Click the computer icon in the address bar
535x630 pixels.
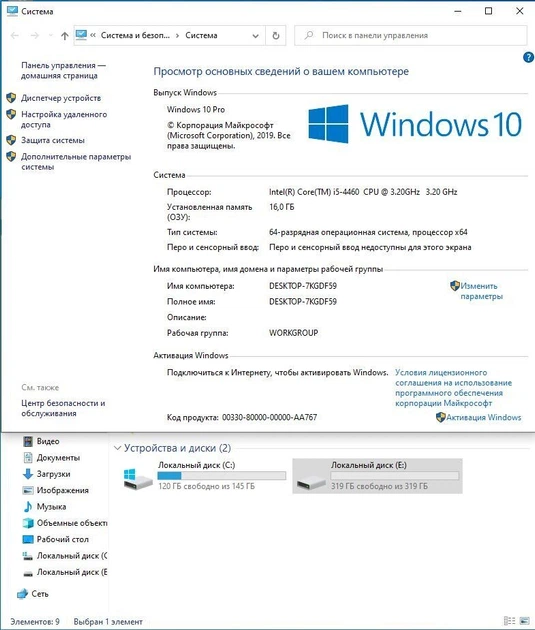point(81,35)
